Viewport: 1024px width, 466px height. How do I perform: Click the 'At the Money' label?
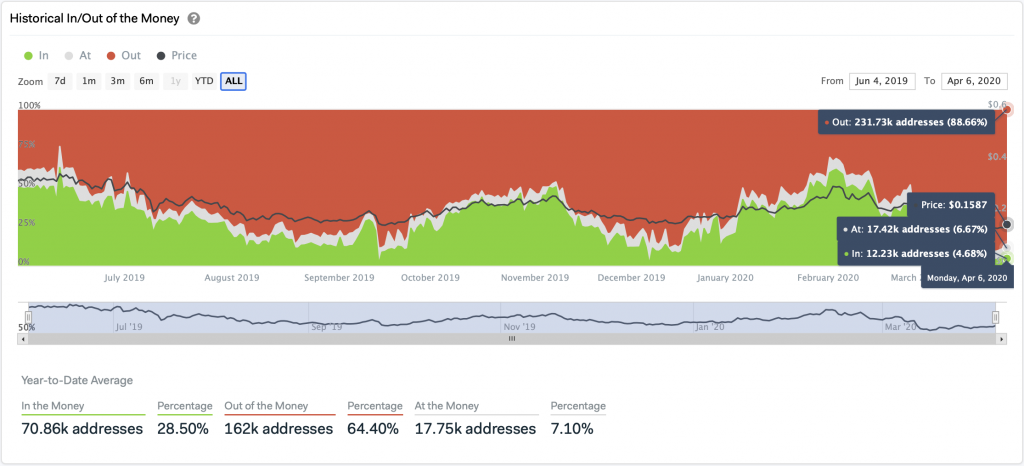(447, 406)
